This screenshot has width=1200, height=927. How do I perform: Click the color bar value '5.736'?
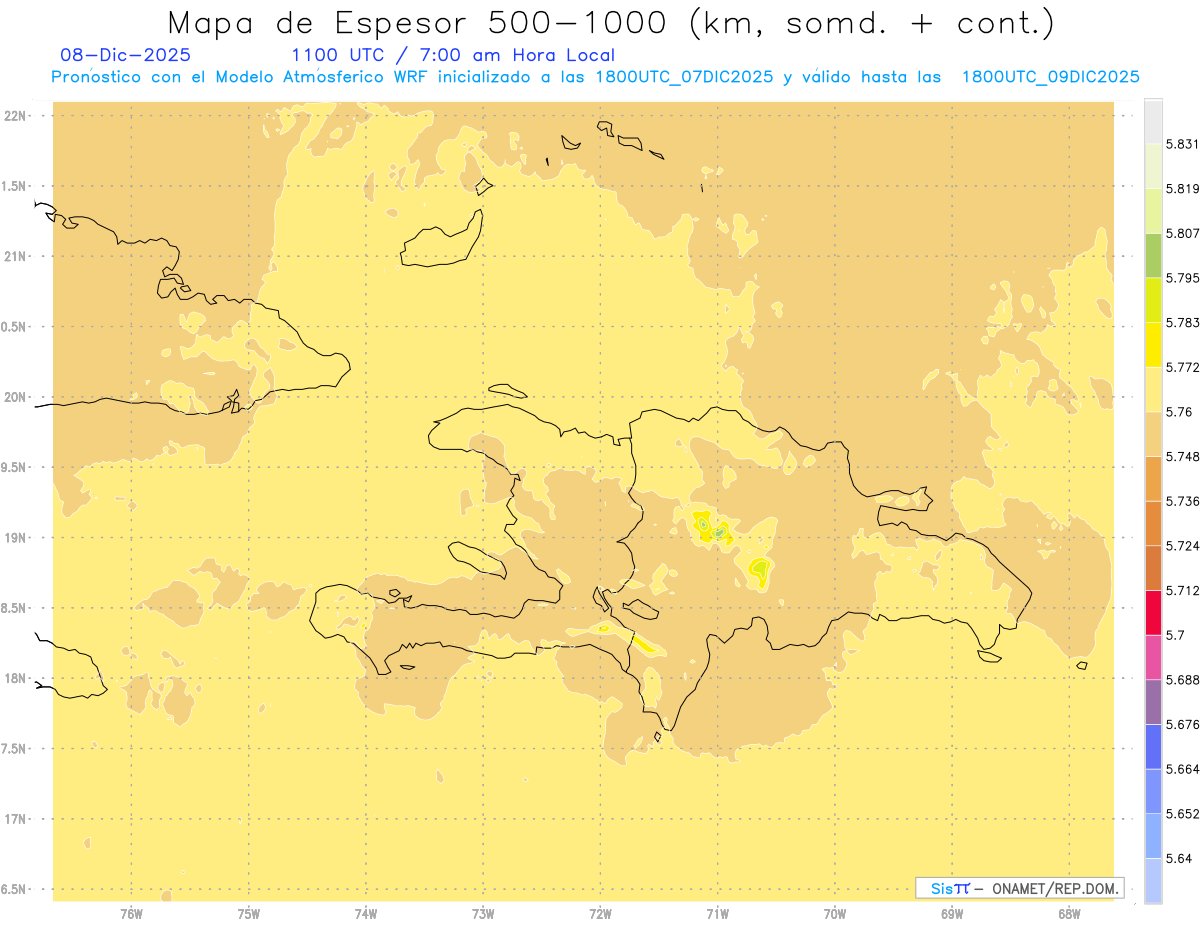tap(1182, 501)
